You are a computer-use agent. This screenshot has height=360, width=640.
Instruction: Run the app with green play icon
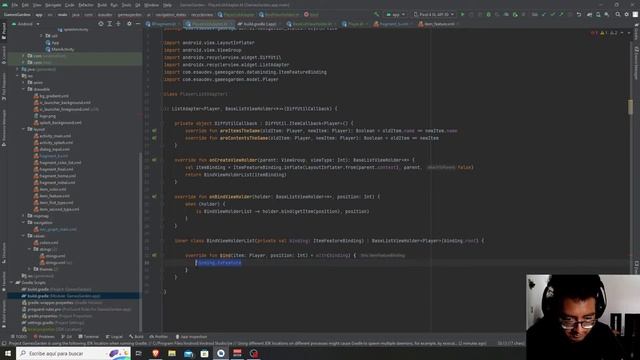(462, 14)
